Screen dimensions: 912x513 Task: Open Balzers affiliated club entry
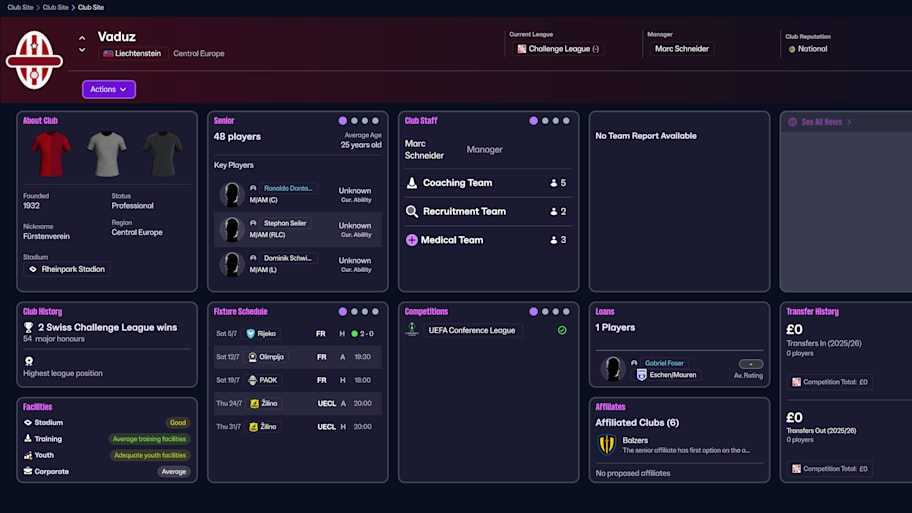679,445
